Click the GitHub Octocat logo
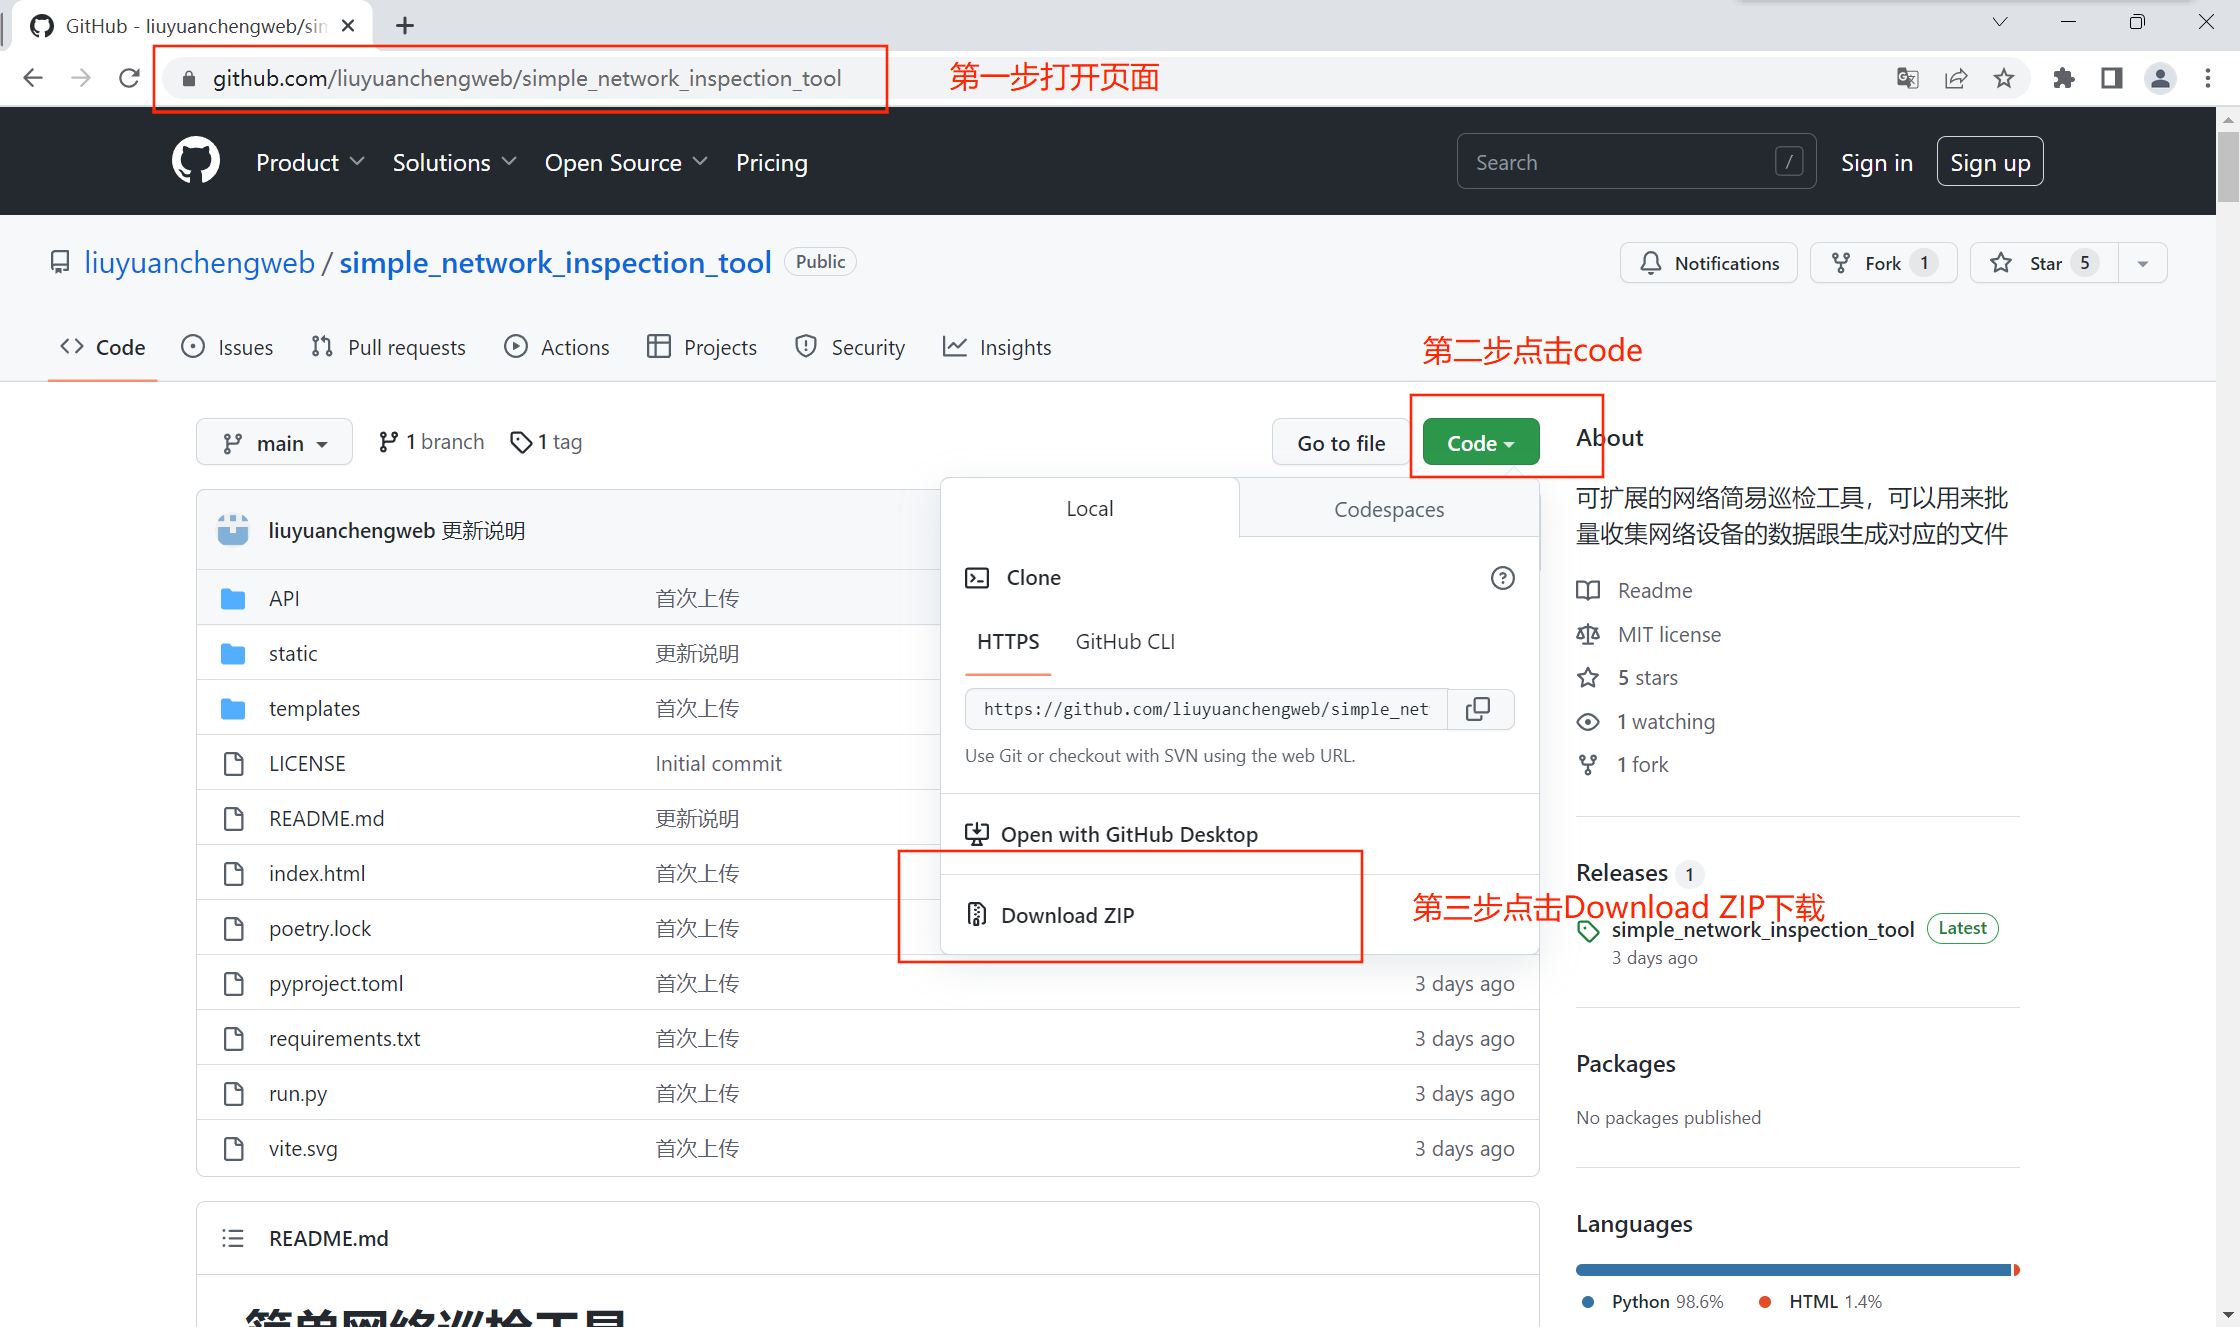2240x1327 pixels. 196,161
